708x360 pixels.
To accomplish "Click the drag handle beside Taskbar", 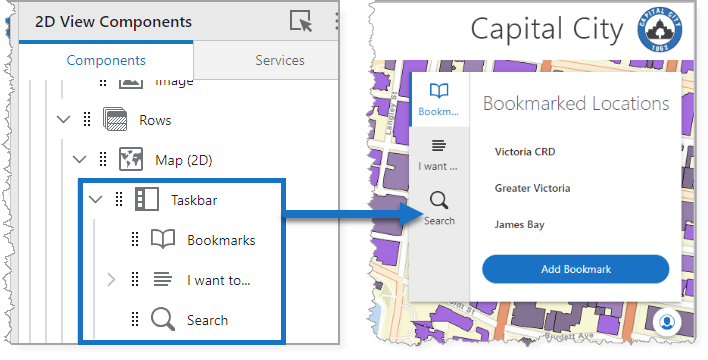I will click(119, 199).
